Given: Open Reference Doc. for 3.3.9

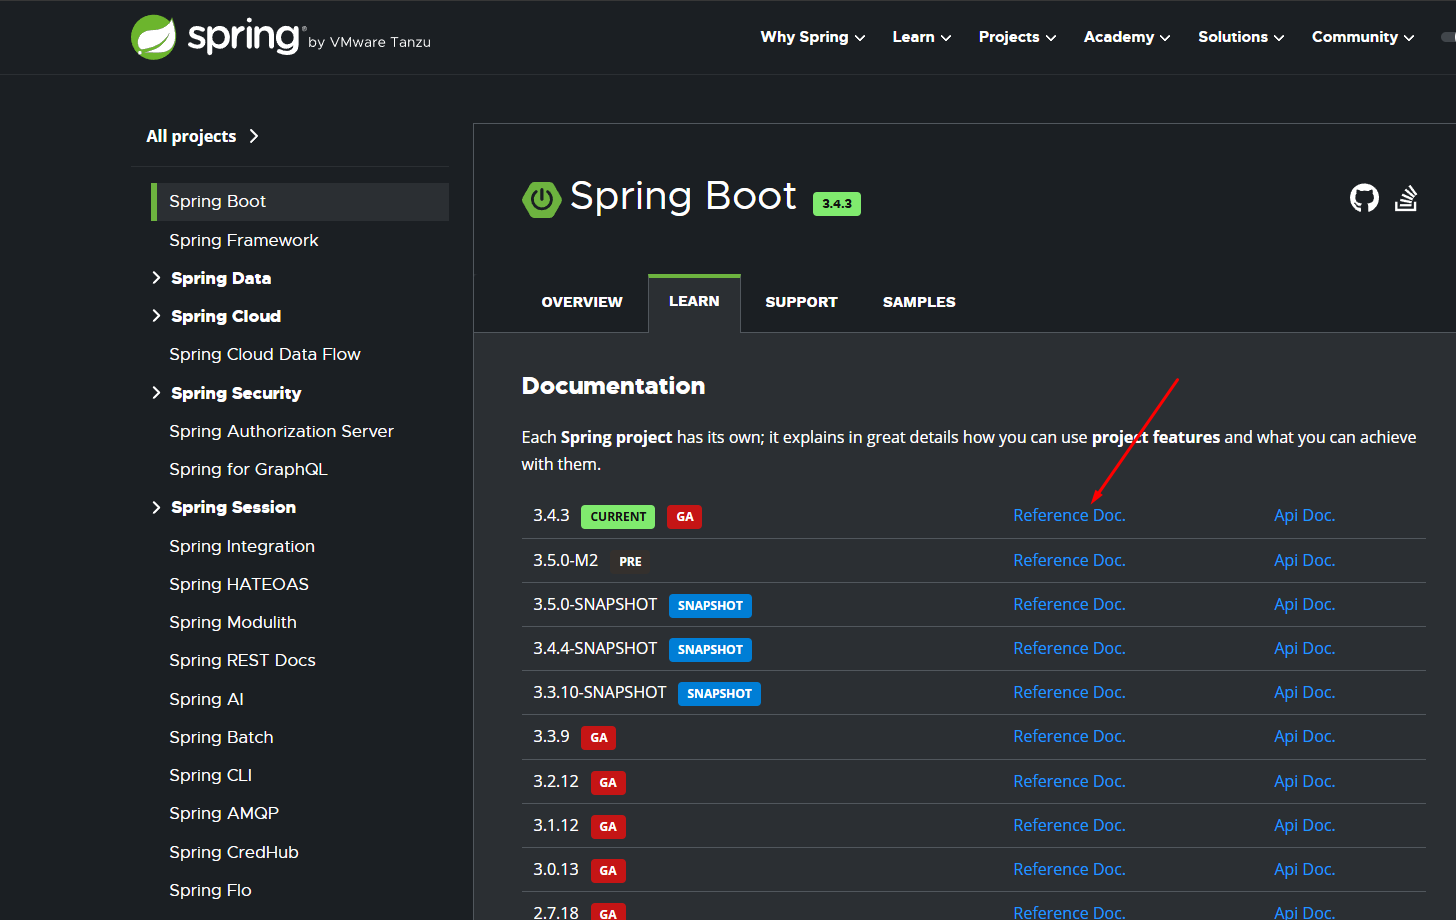Looking at the screenshot, I should 1069,736.
